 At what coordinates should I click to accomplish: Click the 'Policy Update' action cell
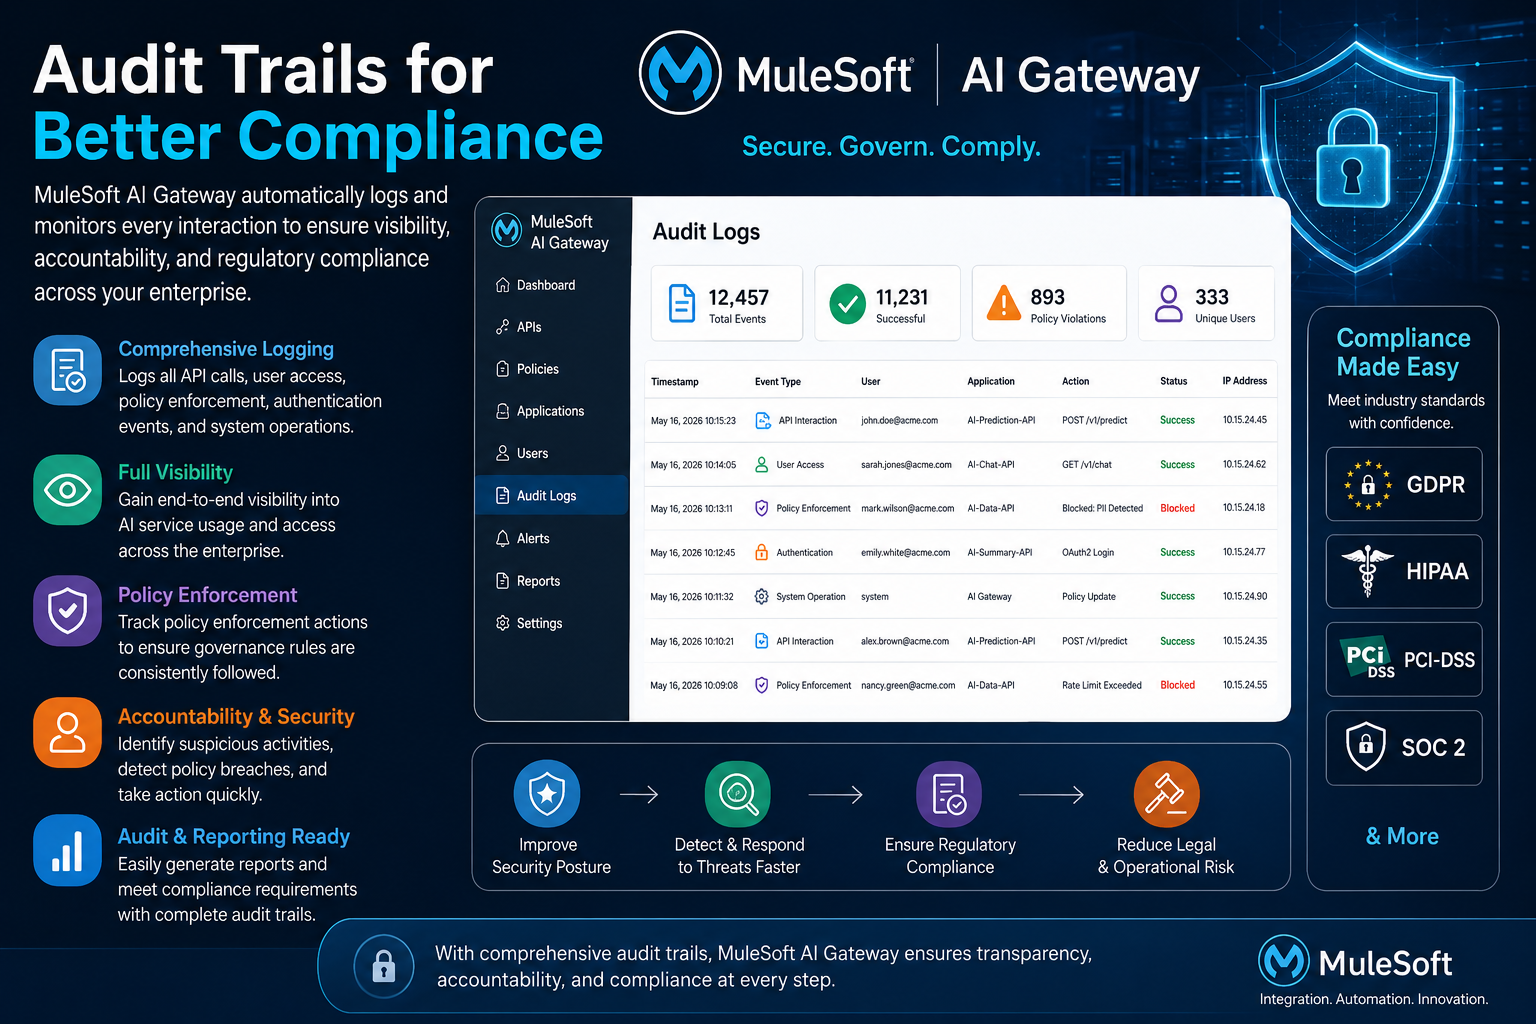click(x=1089, y=596)
